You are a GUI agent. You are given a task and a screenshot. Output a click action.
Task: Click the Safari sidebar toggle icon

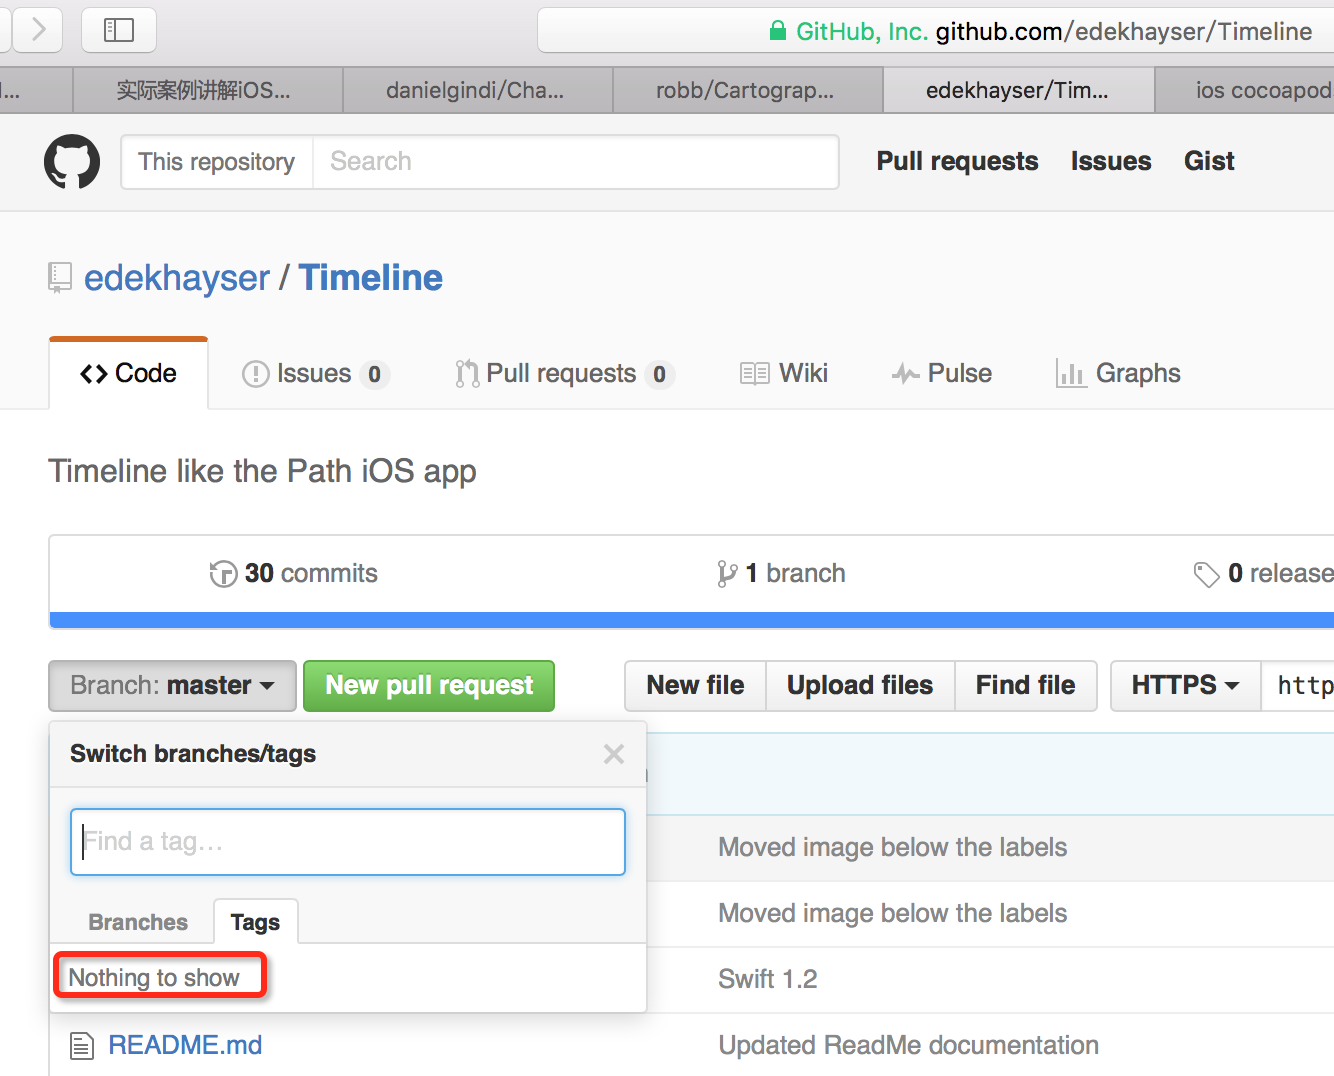tap(119, 30)
